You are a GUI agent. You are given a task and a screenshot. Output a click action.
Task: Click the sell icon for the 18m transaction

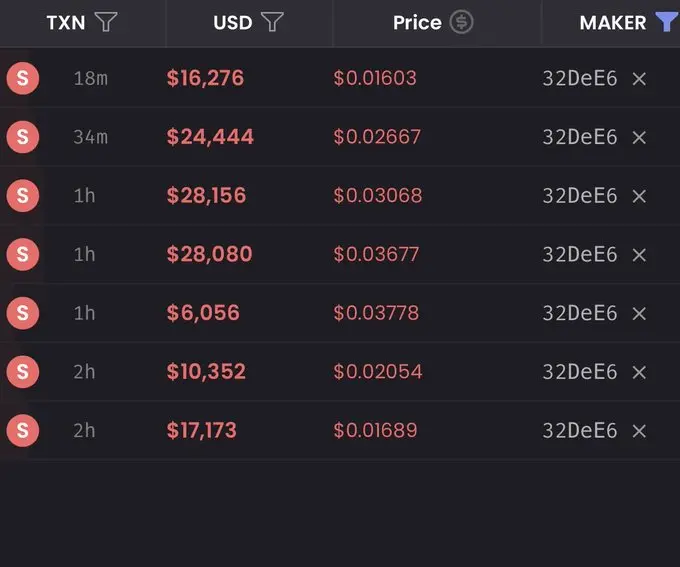[23, 79]
